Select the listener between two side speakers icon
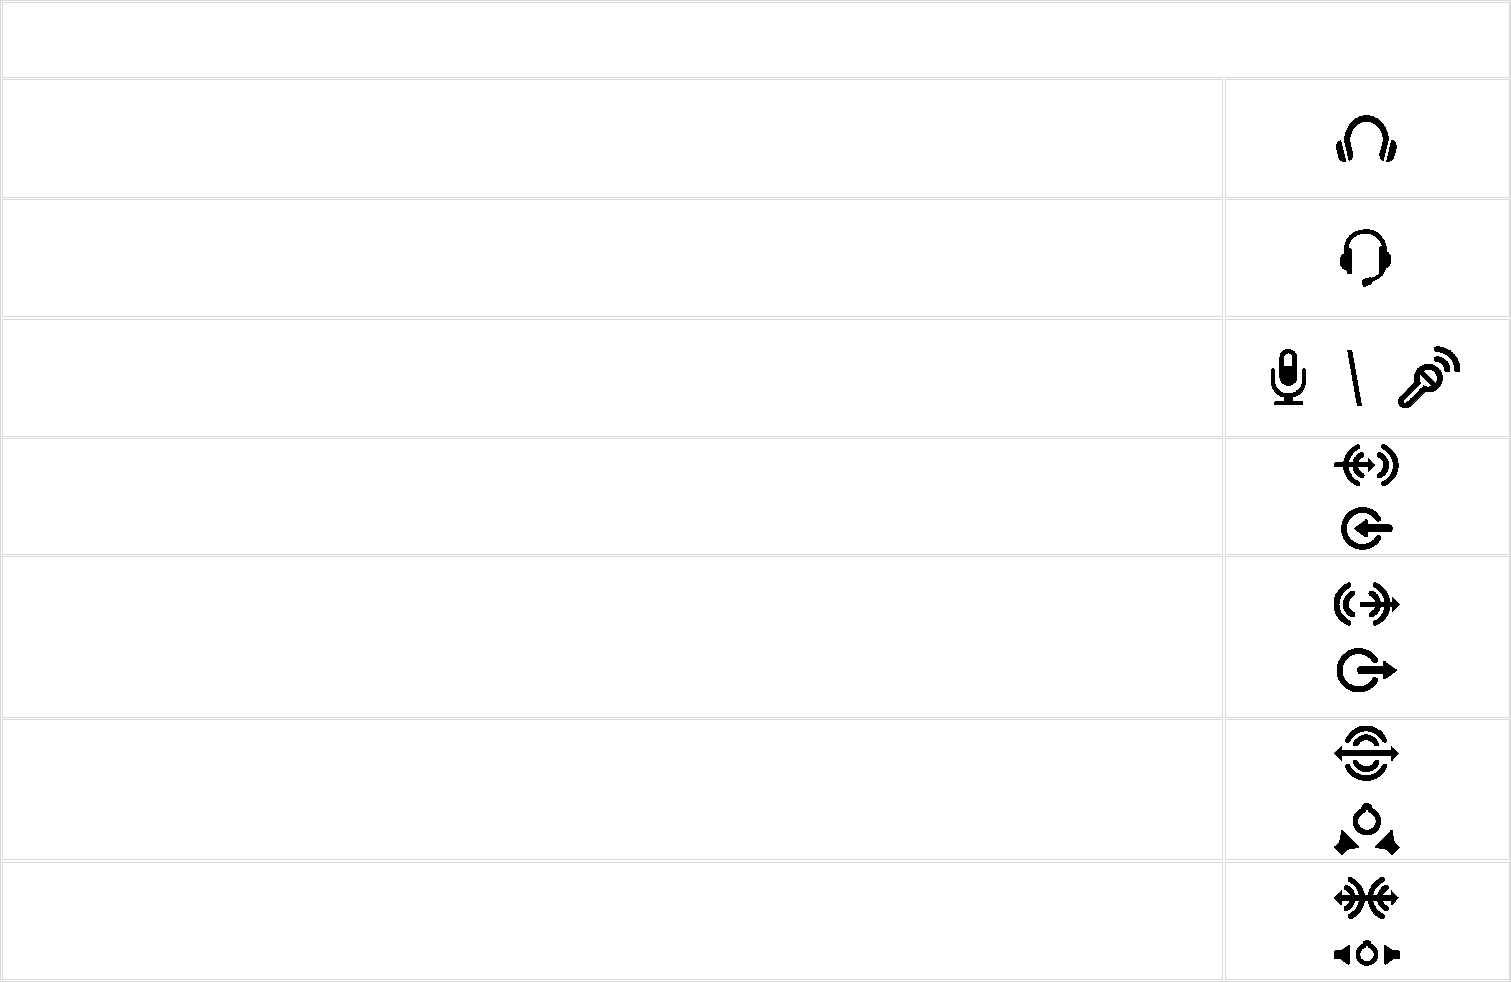The width and height of the screenshot is (1511, 982). (x=1367, y=955)
